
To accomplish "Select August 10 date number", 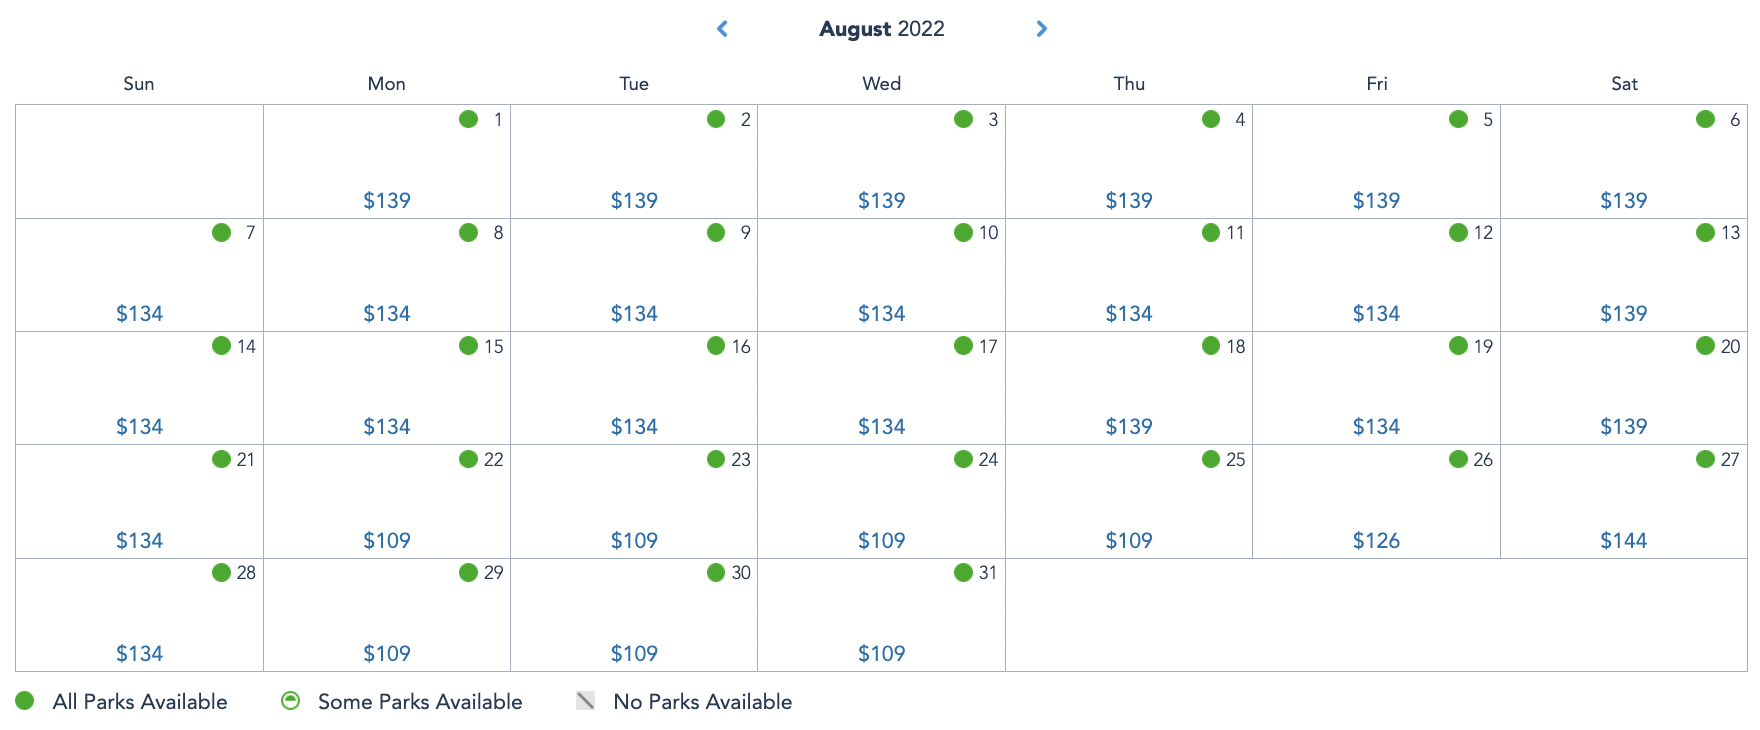I will 988,233.
